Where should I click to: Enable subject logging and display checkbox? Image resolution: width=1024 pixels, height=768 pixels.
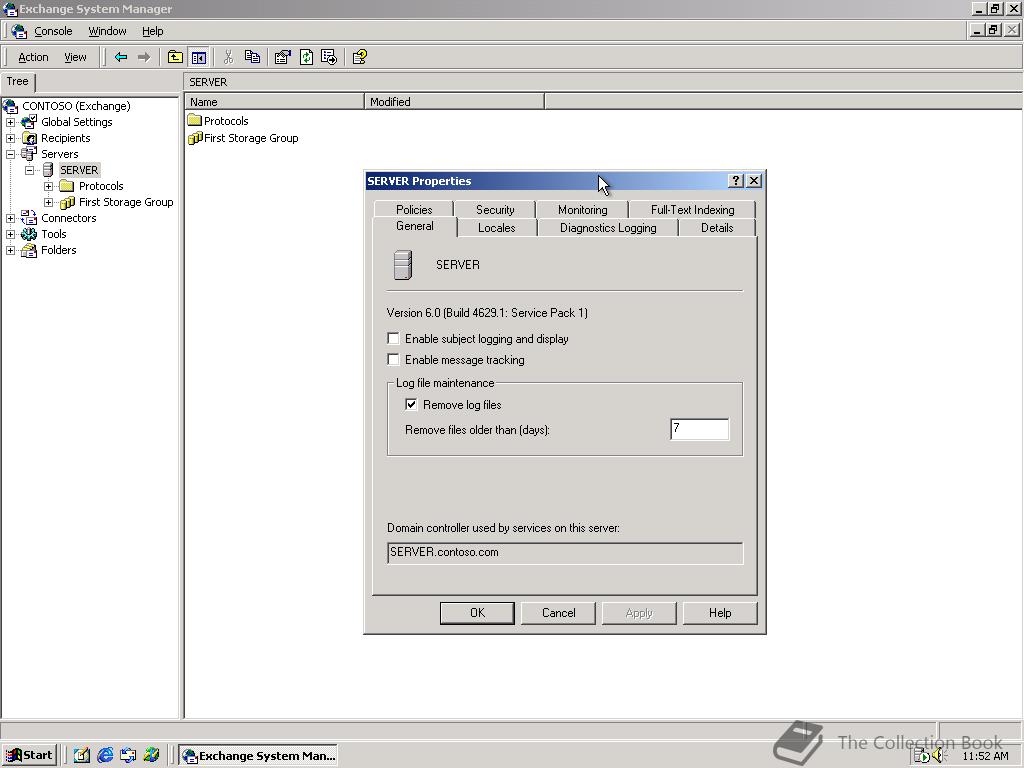[393, 338]
